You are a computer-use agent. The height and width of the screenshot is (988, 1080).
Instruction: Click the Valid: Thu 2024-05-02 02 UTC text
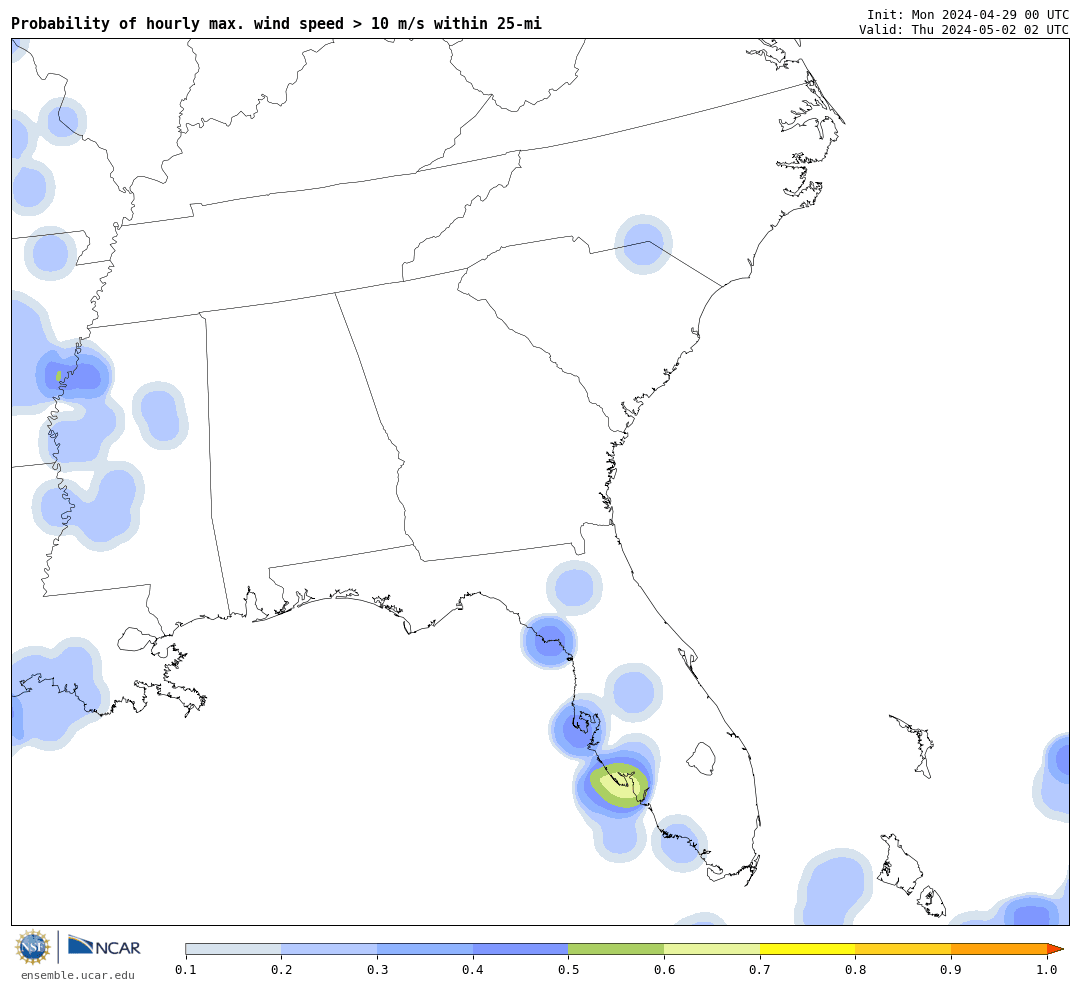point(964,30)
